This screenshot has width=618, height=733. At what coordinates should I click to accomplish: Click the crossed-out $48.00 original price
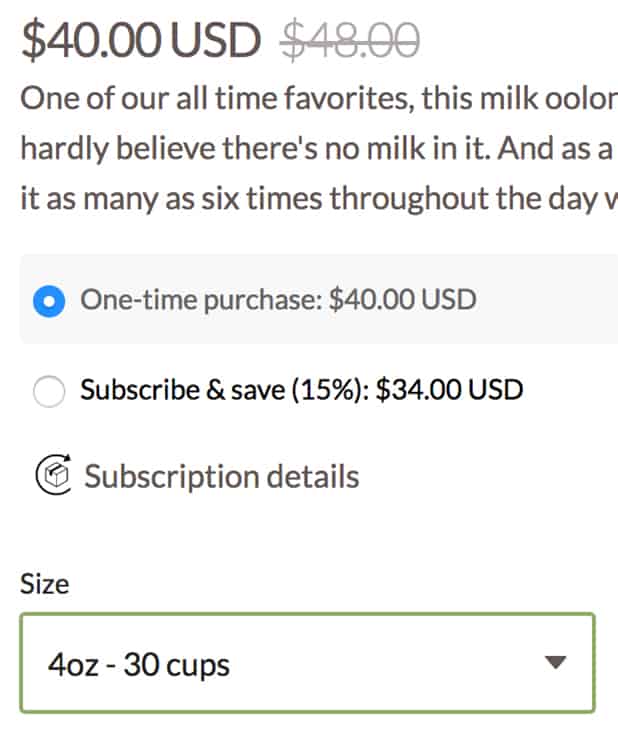tap(350, 40)
